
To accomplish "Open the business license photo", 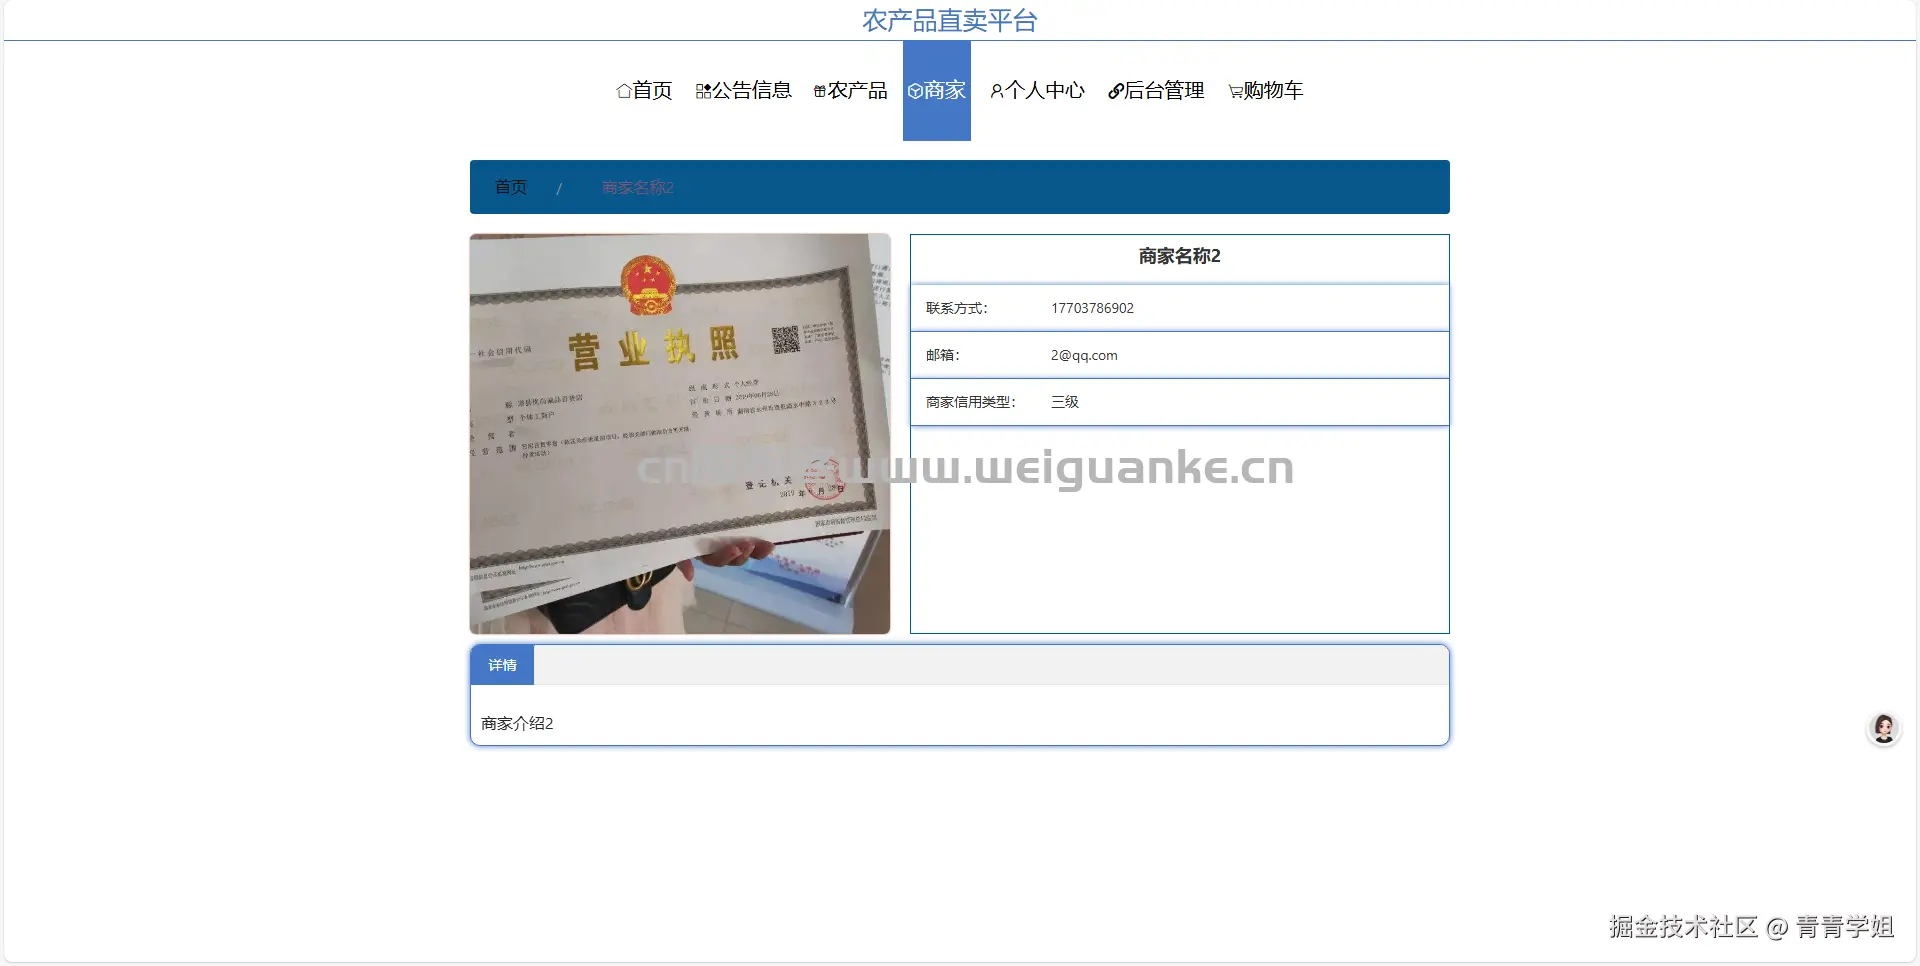I will click(x=680, y=434).
